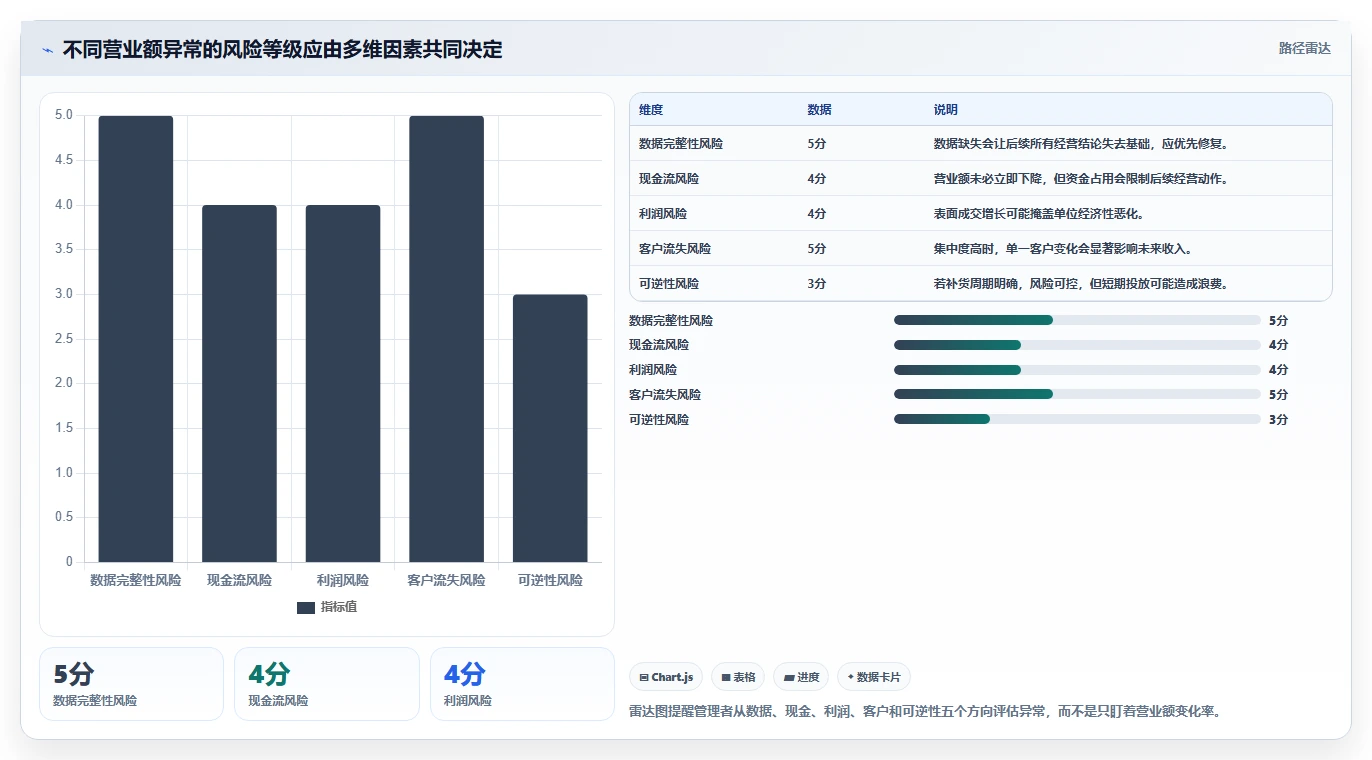Click the 利润风险 progress bar

pos(1077,370)
